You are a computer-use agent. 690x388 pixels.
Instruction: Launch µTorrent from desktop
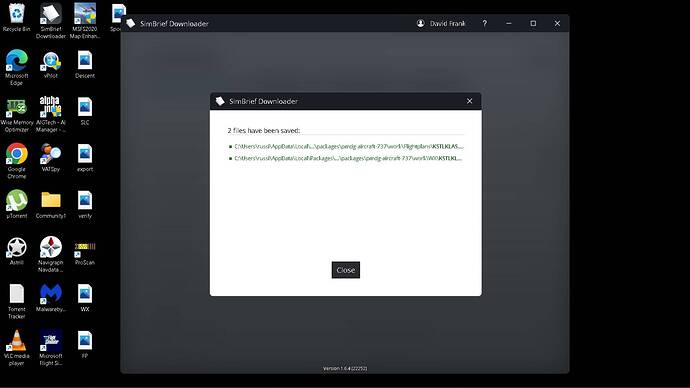16,204
